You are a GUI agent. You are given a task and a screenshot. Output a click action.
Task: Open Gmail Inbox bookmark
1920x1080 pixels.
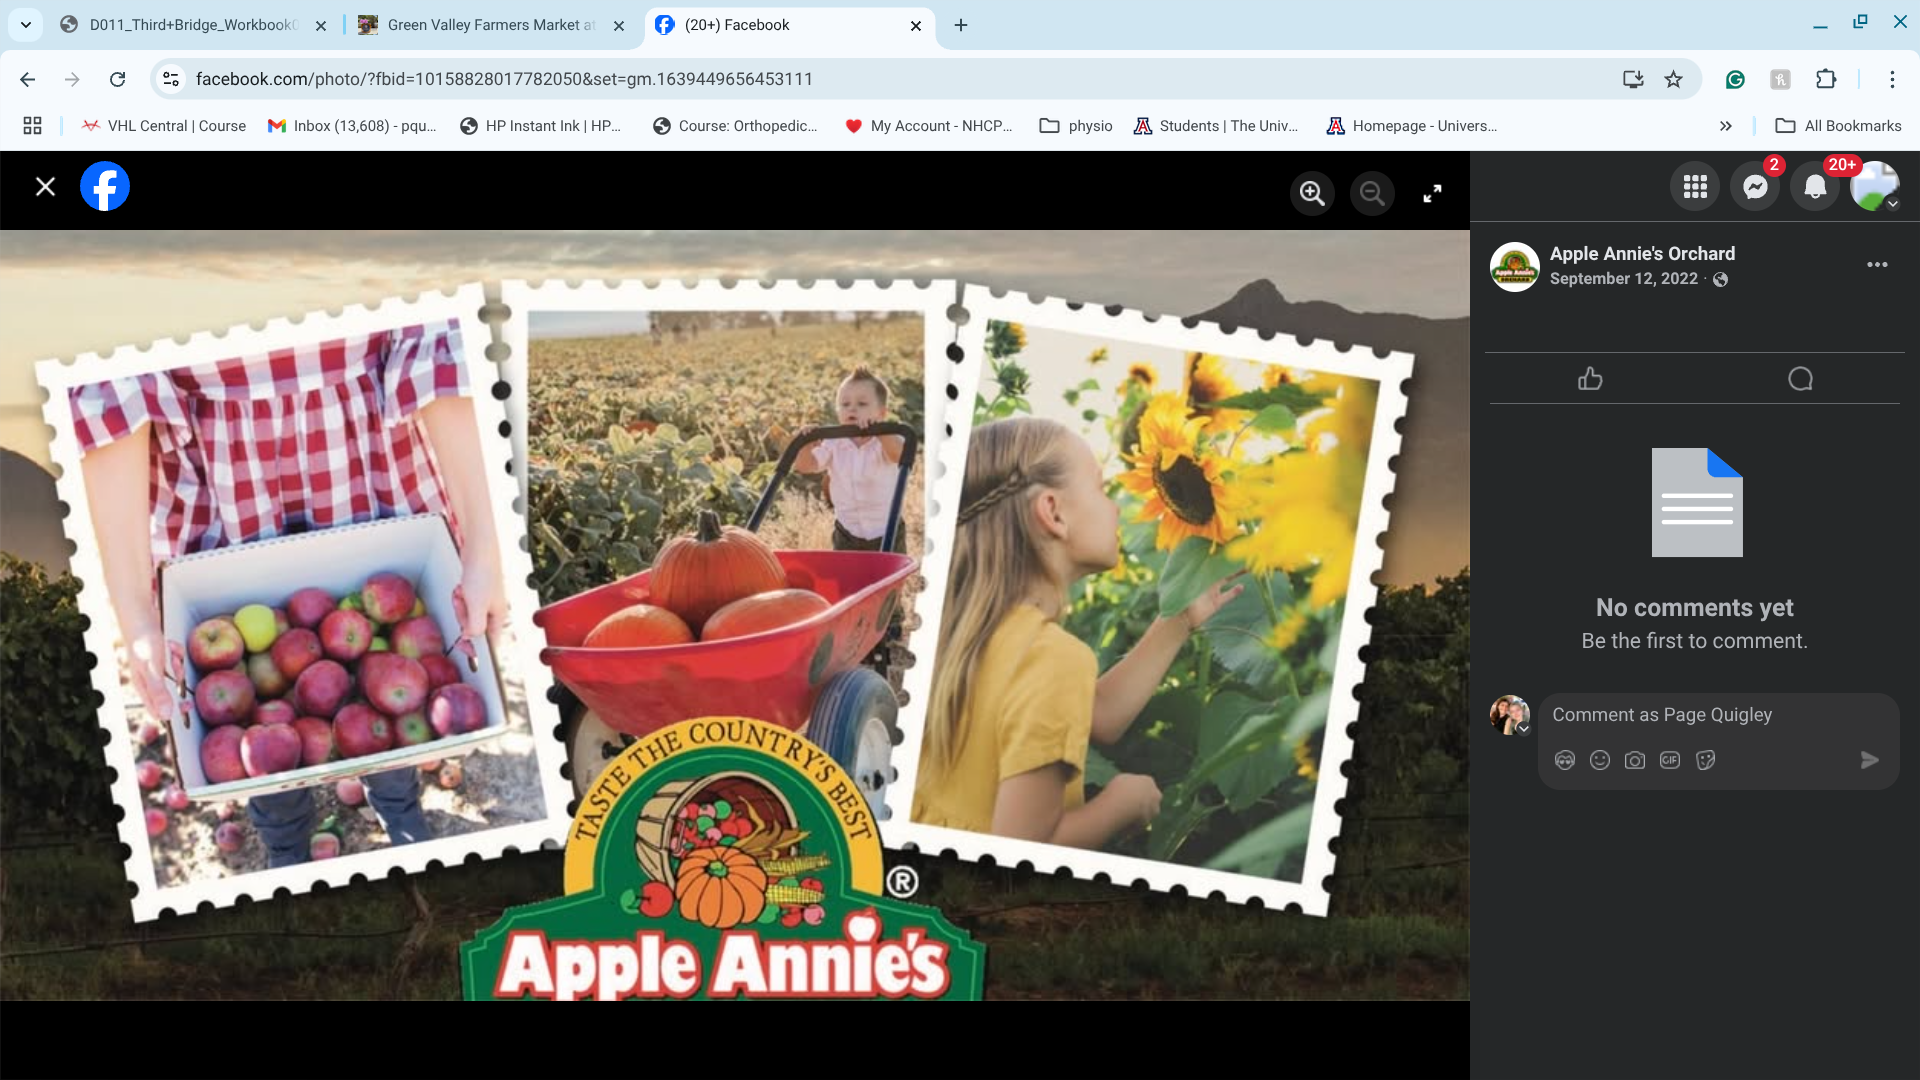(352, 126)
